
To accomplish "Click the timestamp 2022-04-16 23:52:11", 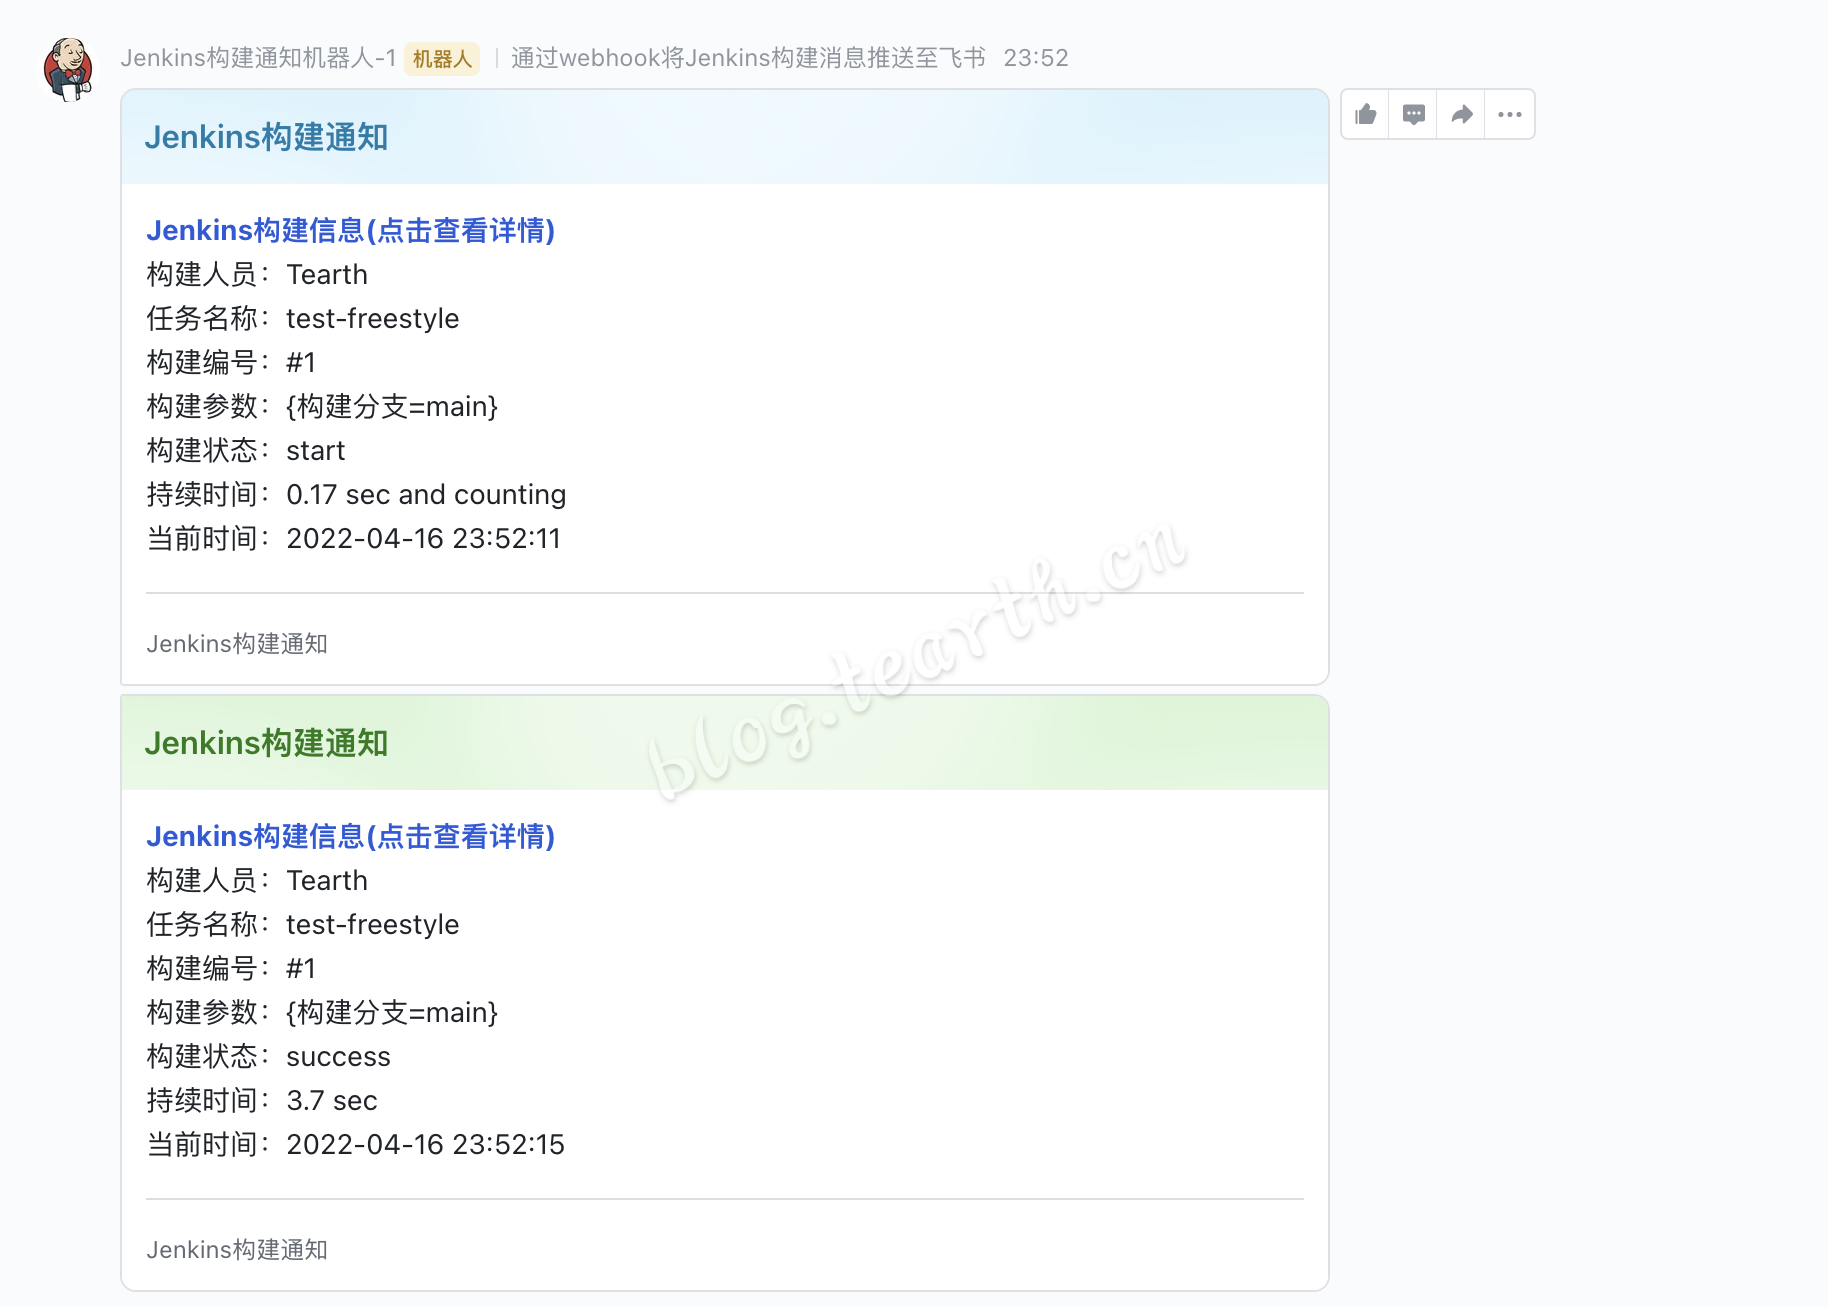I will pyautogui.click(x=423, y=539).
